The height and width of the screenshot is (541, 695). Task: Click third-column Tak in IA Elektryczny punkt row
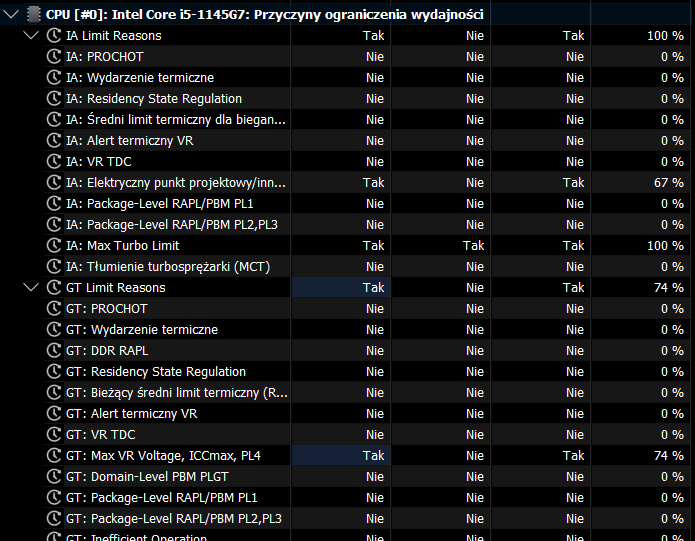click(x=574, y=183)
